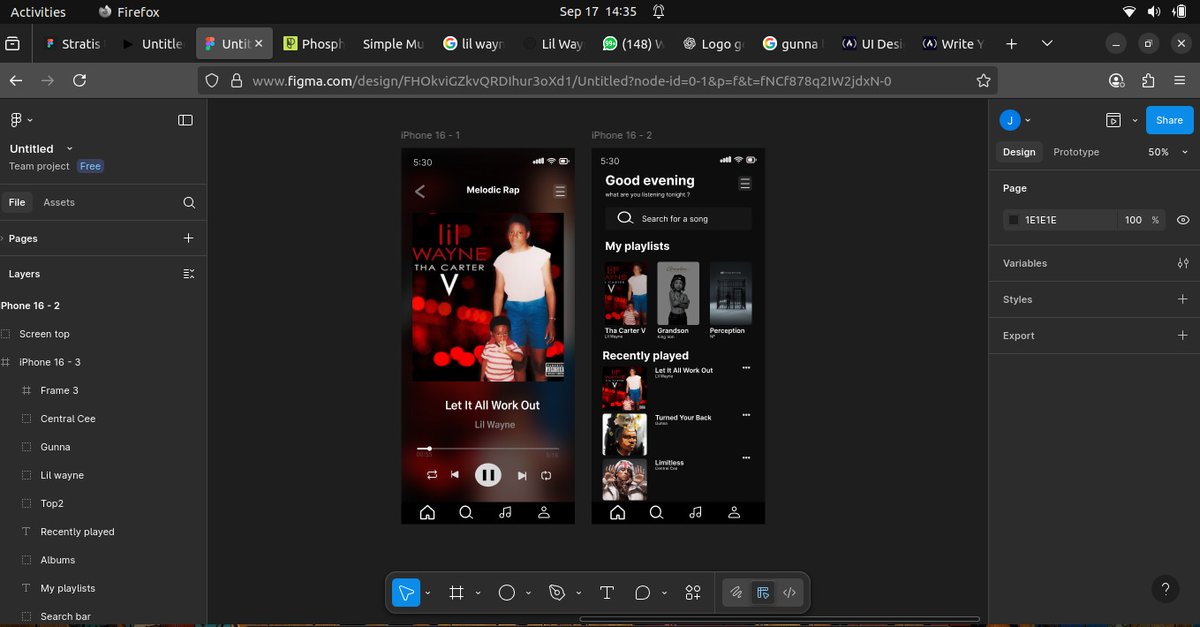Add a style with Styles plus
This screenshot has width=1200, height=627.
tap(1183, 299)
